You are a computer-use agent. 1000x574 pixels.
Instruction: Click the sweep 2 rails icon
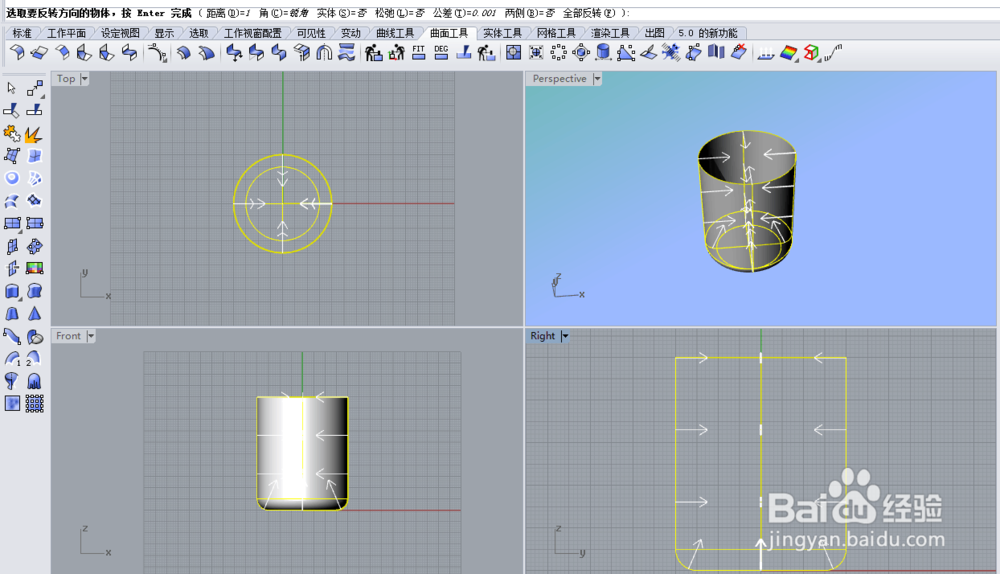click(34, 359)
